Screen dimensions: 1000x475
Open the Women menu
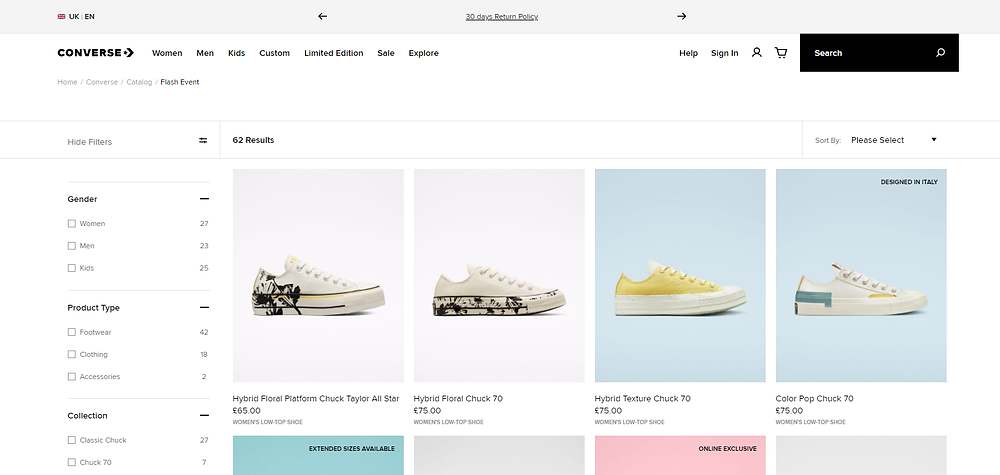pos(167,53)
